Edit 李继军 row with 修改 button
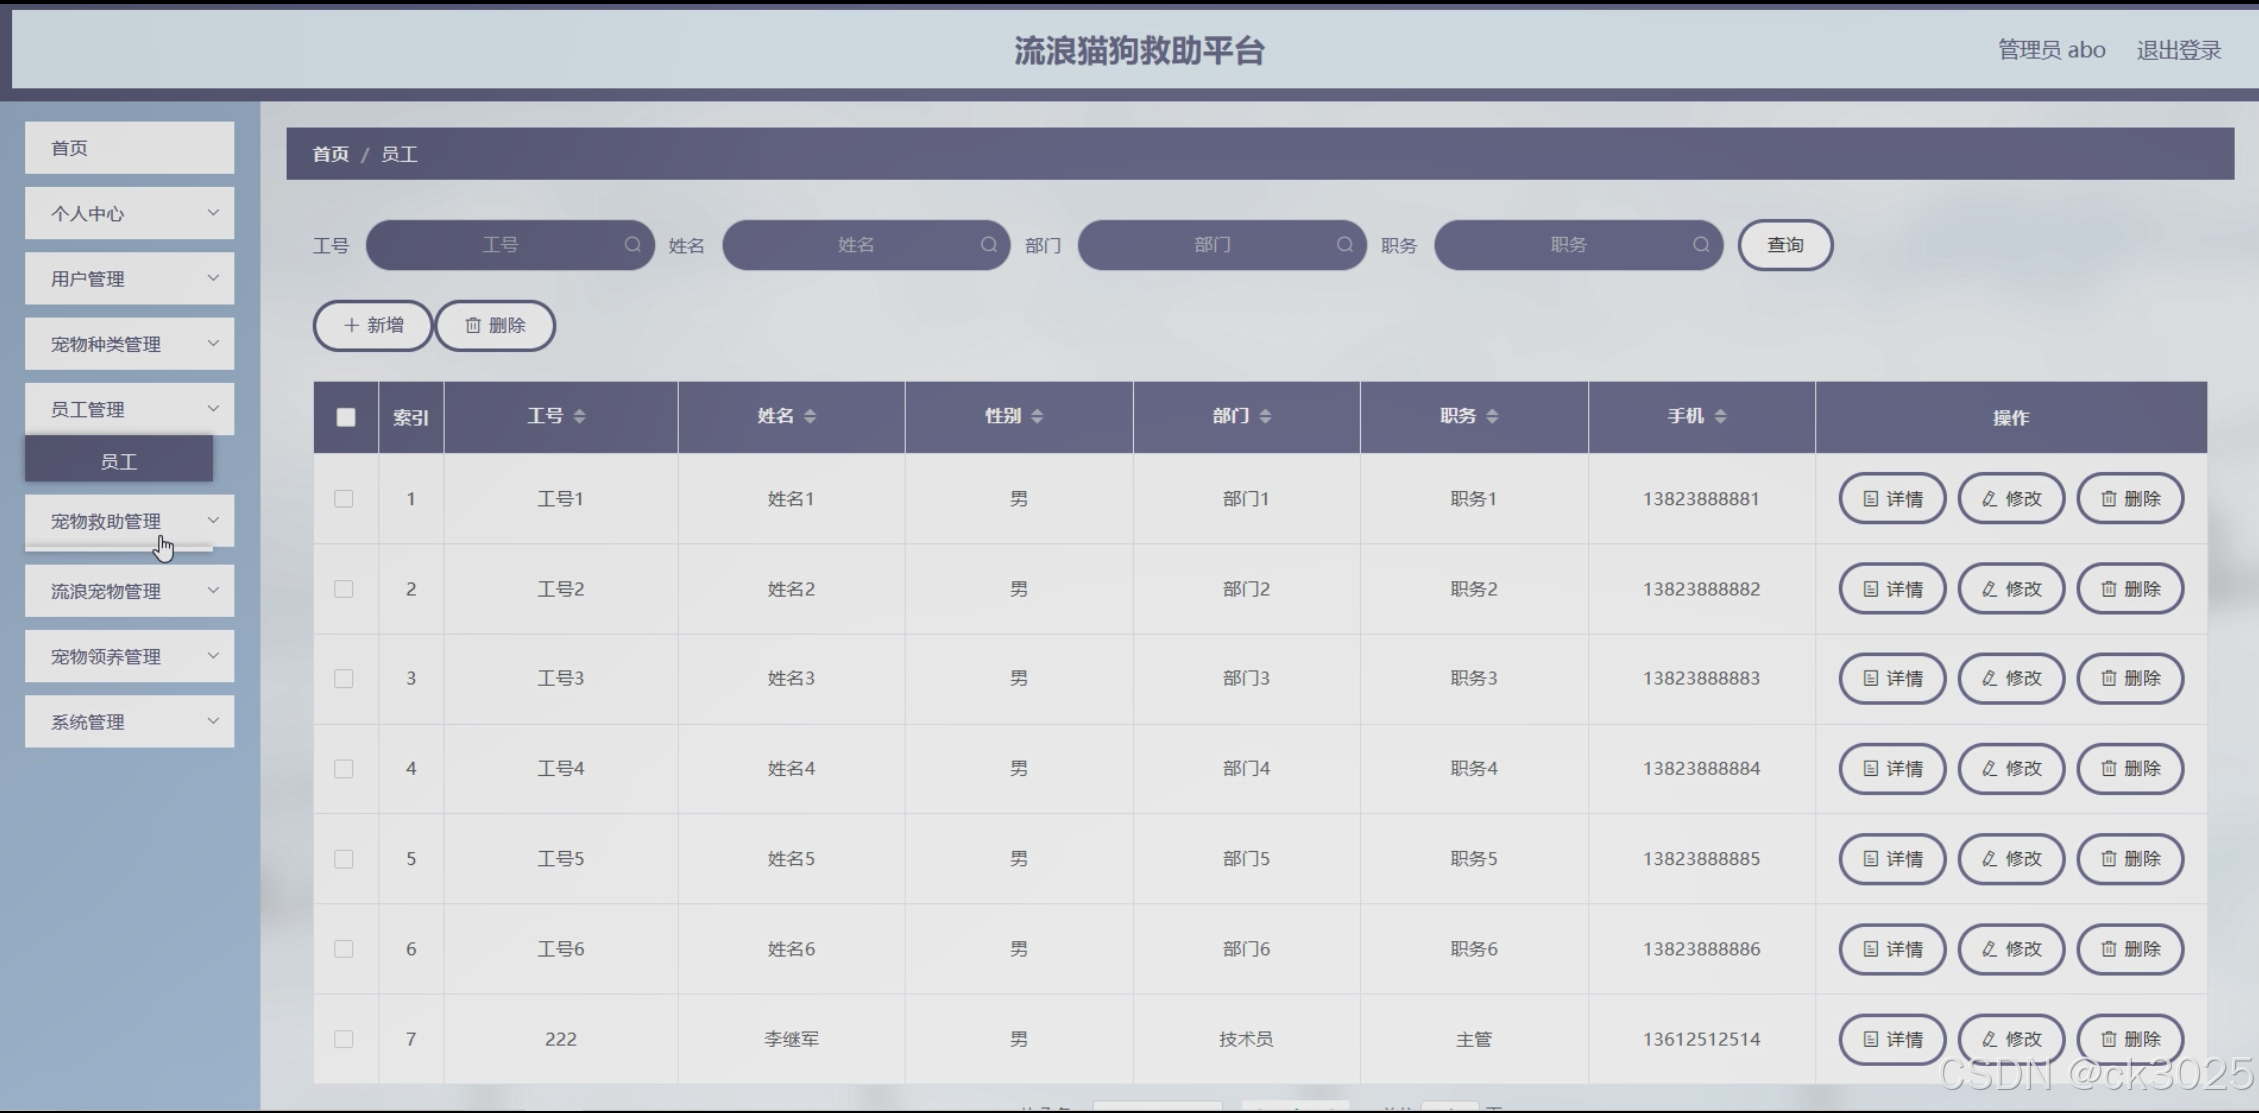Screen dimensions: 2259x1113 (x=2010, y=1039)
